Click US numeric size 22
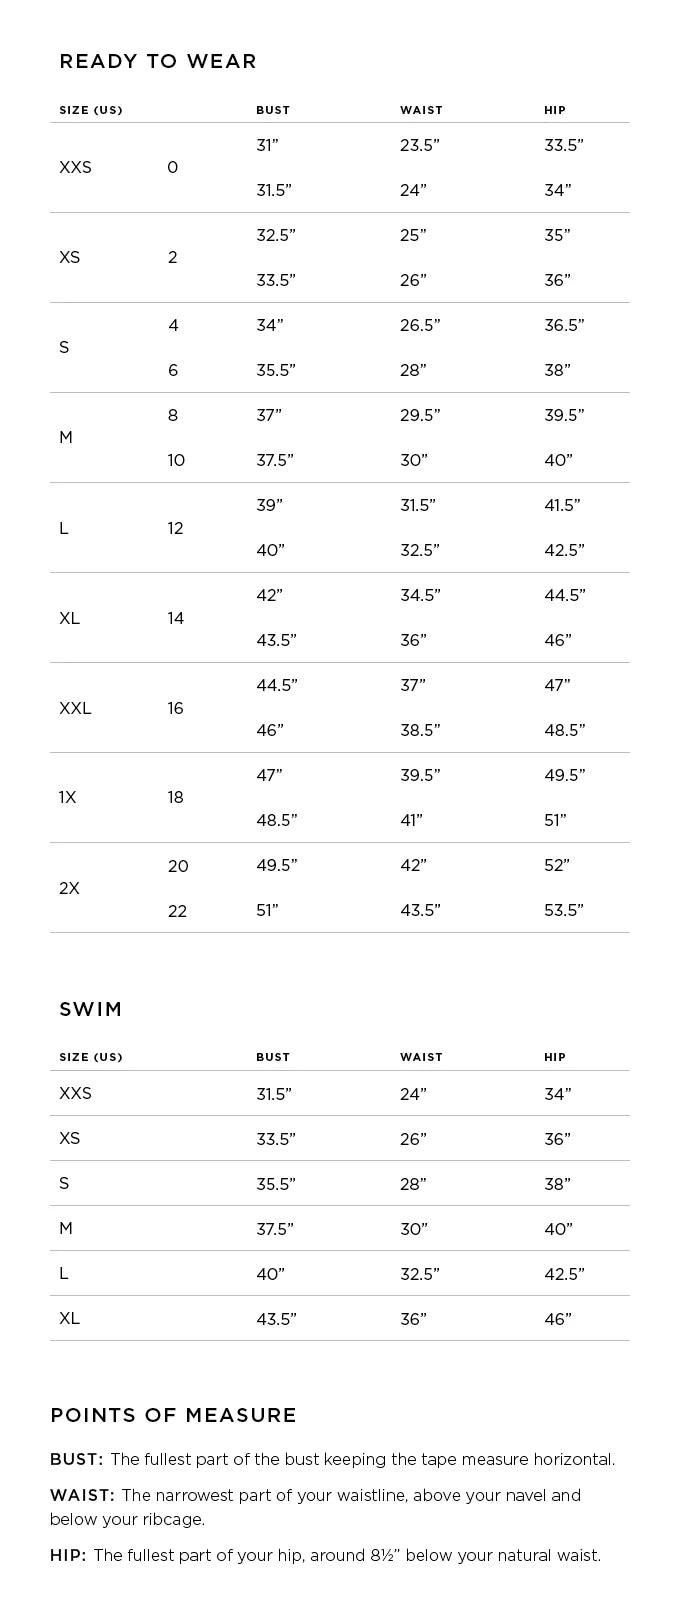Image resolution: width=680 pixels, height=1611 pixels. click(x=177, y=911)
